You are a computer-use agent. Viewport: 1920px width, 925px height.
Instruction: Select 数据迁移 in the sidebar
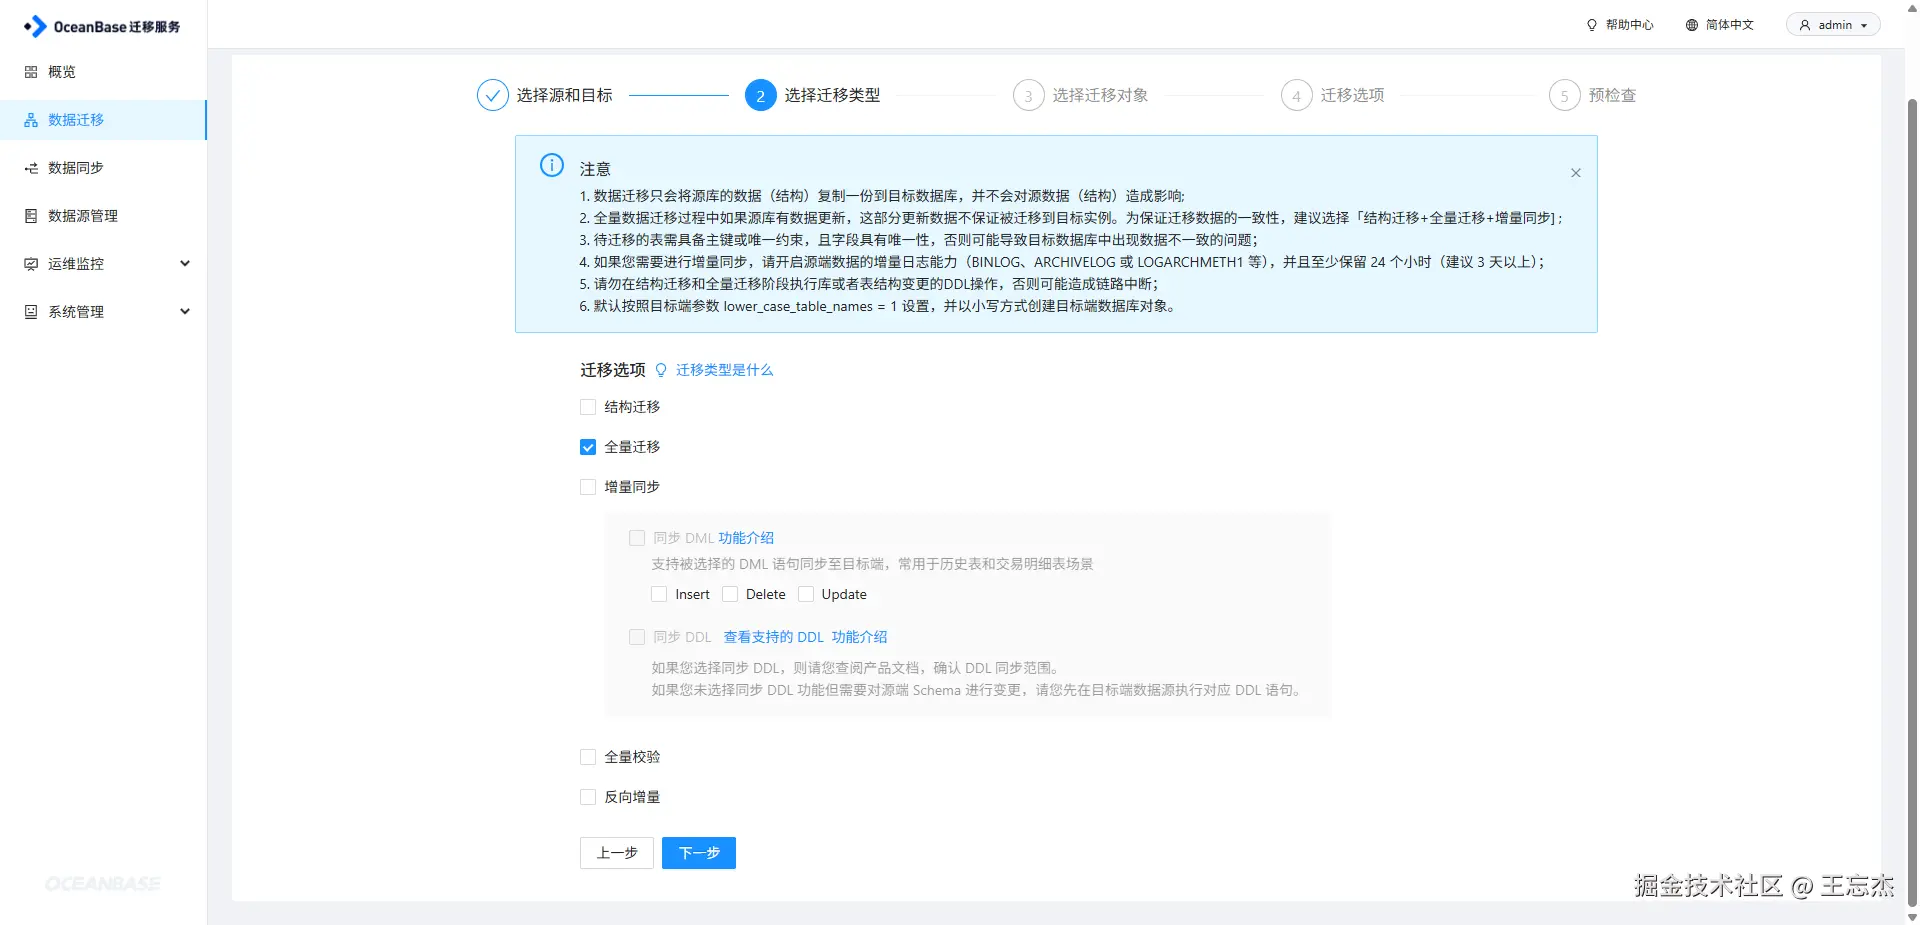pyautogui.click(x=103, y=120)
